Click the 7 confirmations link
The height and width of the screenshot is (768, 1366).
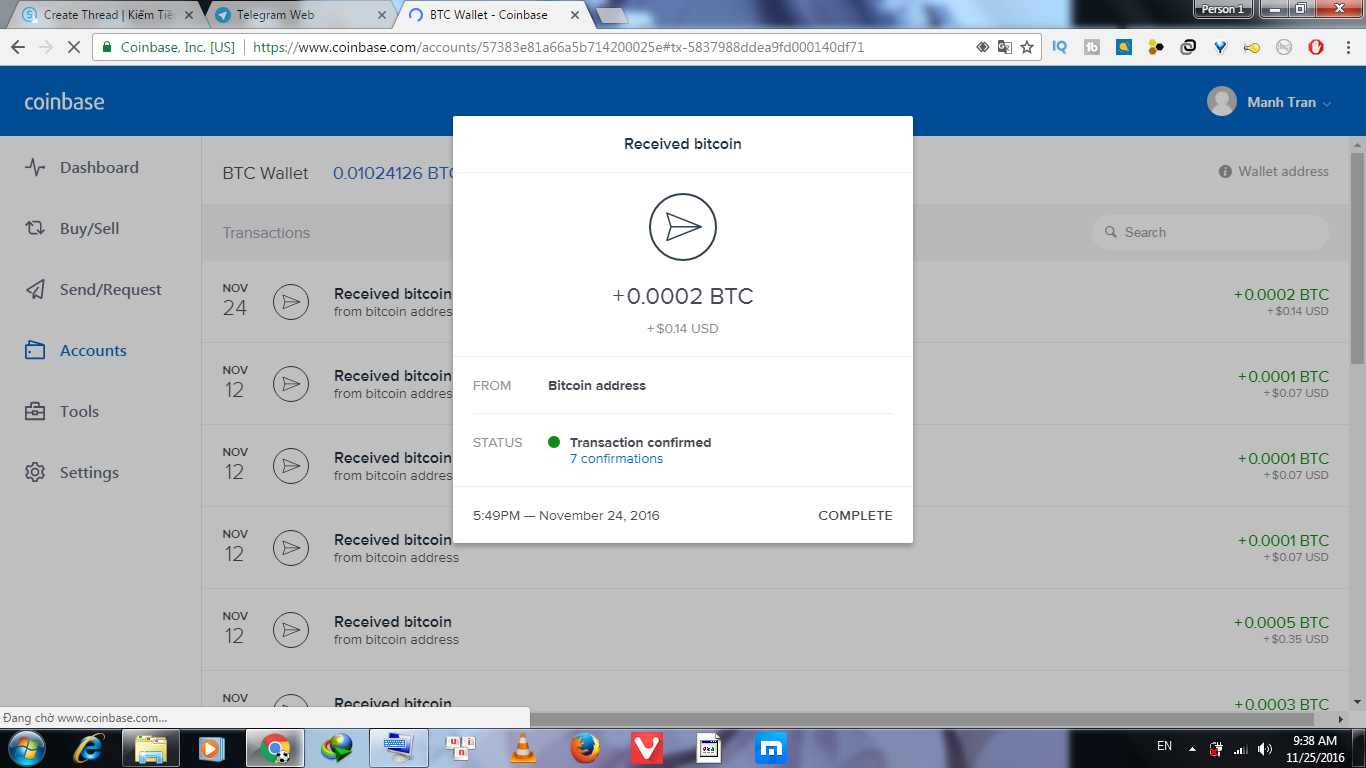coord(616,459)
